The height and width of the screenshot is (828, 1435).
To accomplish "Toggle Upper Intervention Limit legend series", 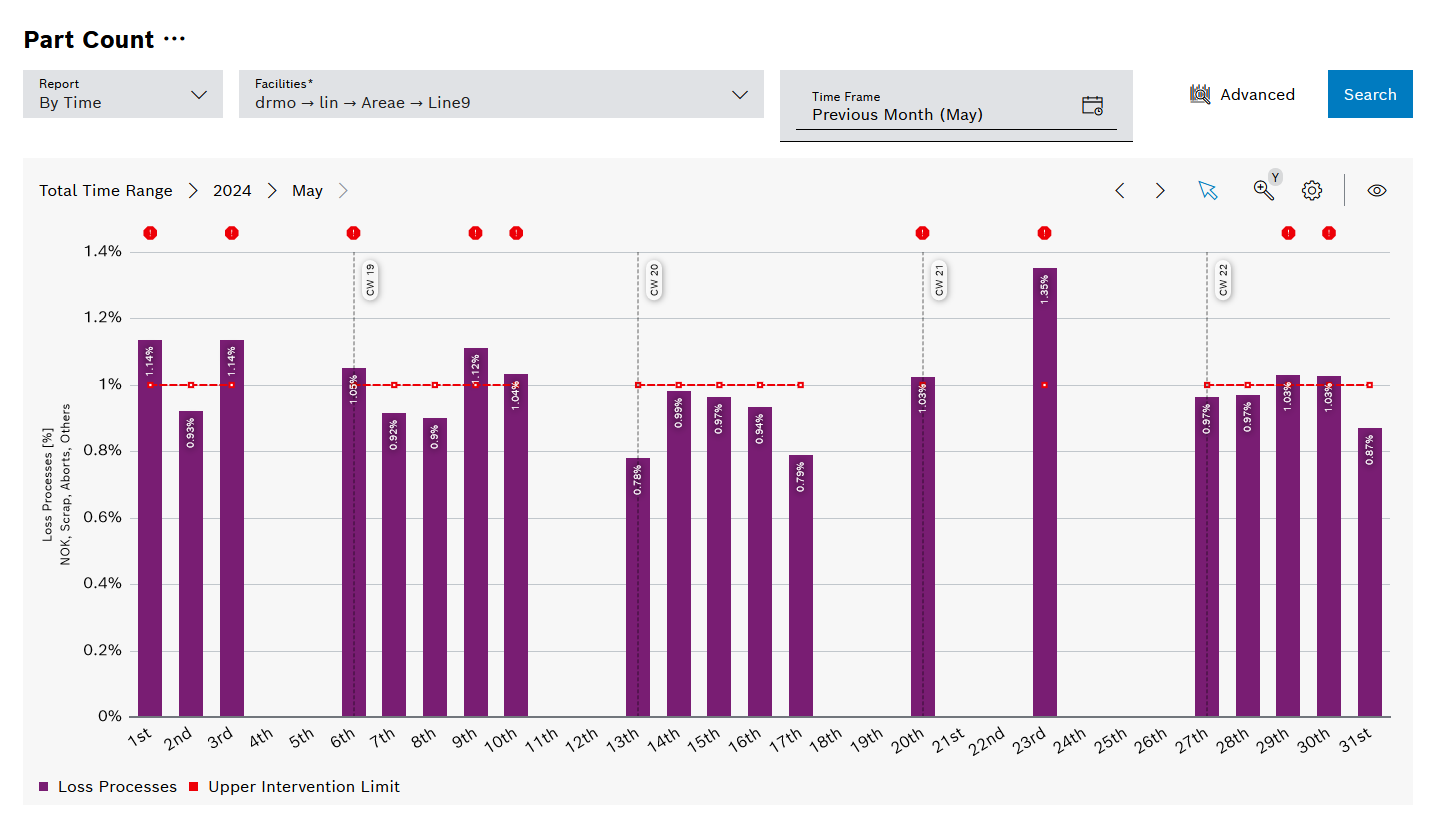I will 294,787.
